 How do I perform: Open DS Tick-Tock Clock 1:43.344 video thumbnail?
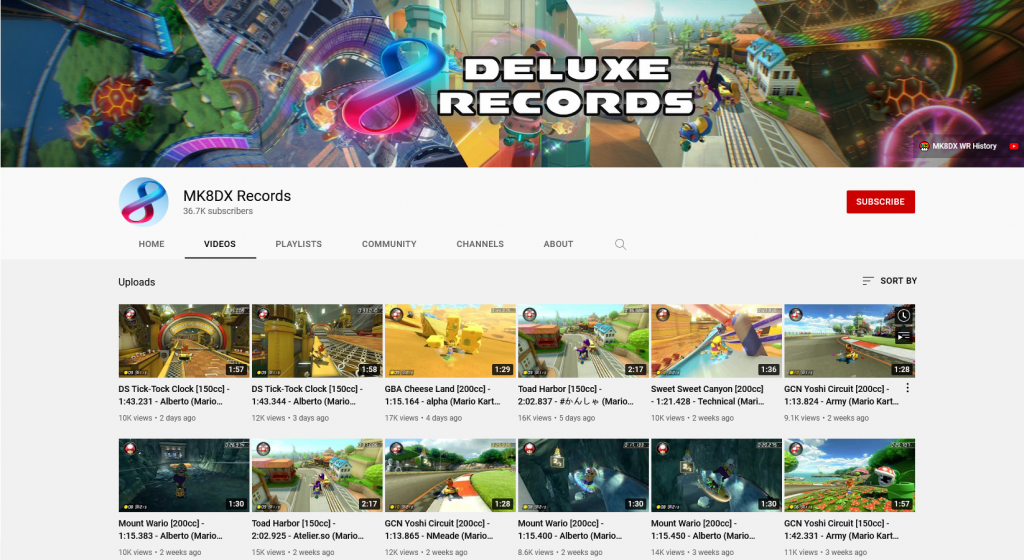tap(317, 341)
